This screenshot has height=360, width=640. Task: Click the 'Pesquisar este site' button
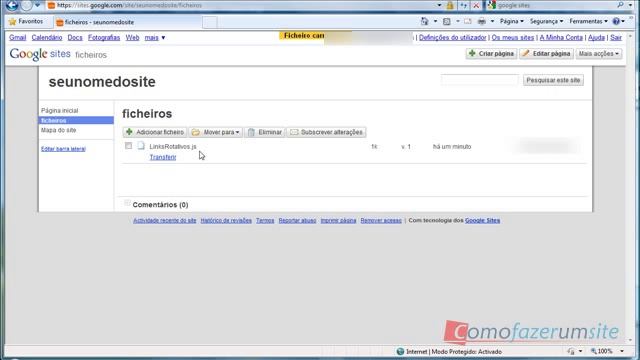(x=553, y=80)
